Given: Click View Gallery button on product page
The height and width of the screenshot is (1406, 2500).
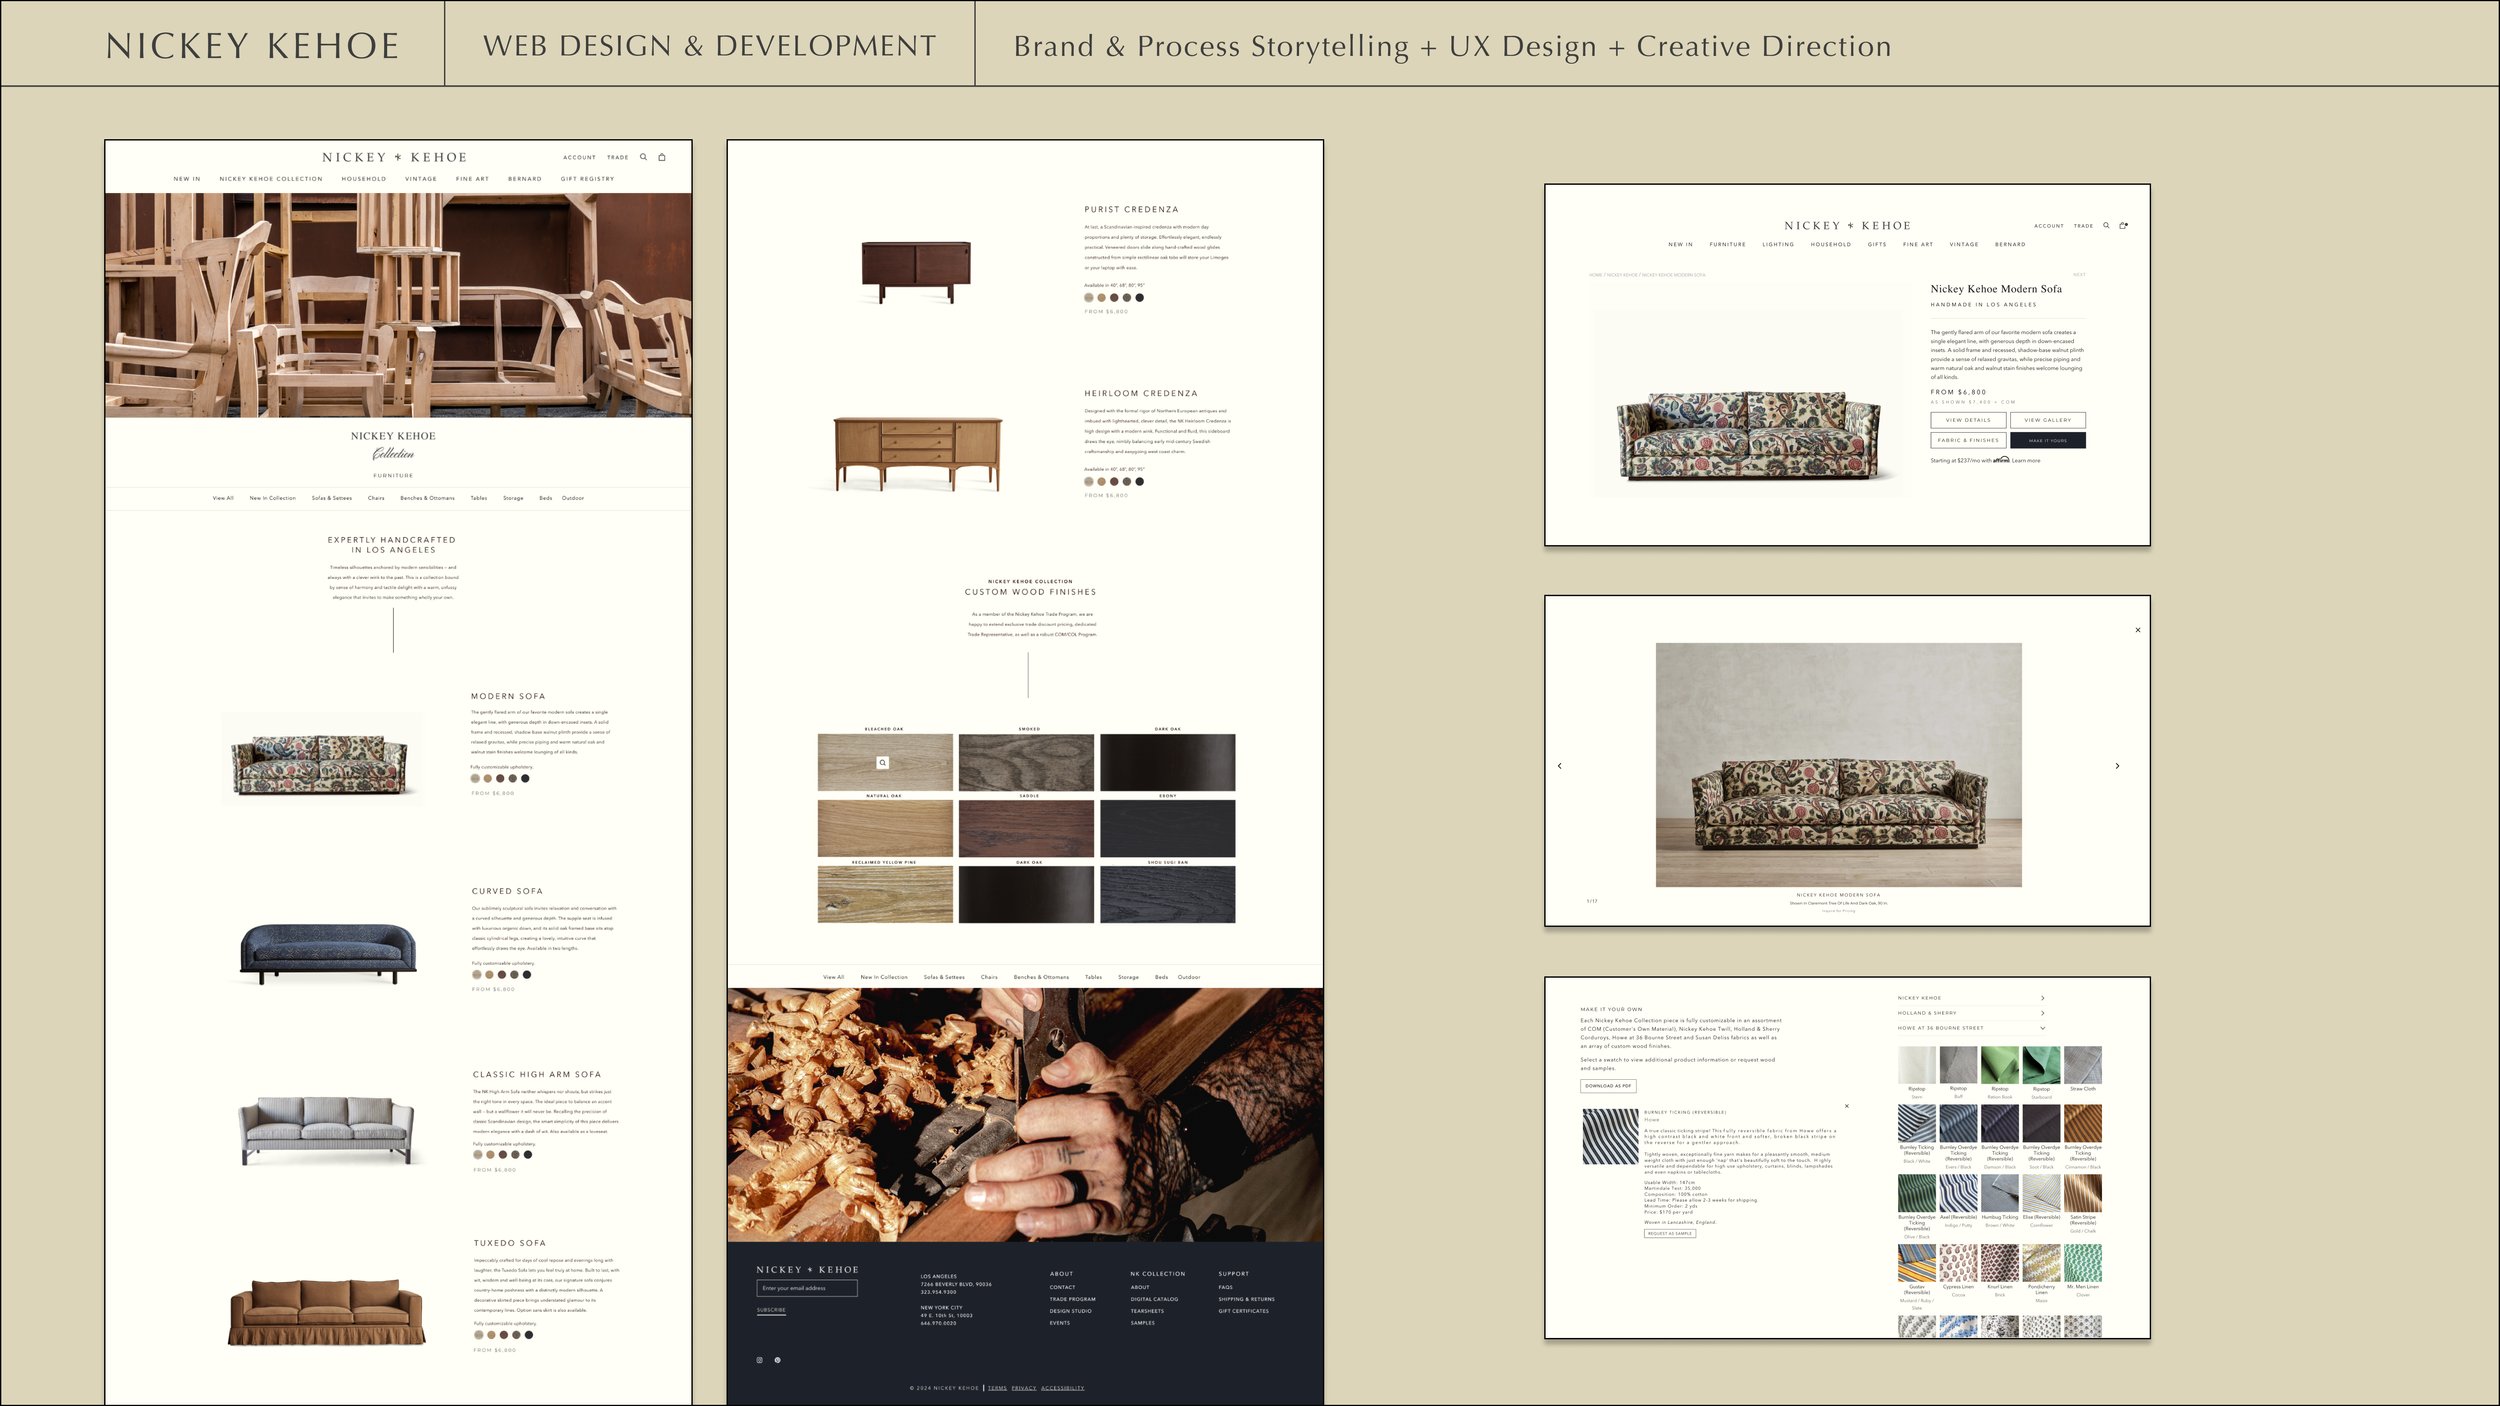Looking at the screenshot, I should pyautogui.click(x=2048, y=420).
